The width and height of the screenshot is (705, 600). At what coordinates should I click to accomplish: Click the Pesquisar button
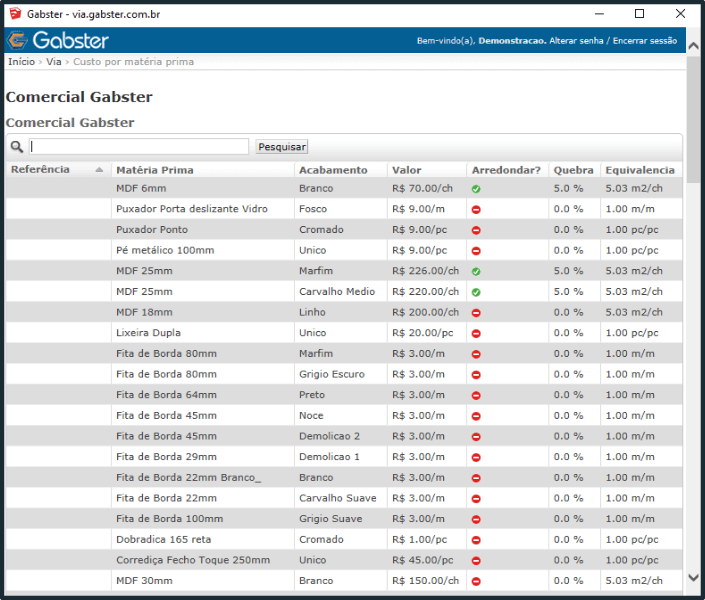(282, 147)
